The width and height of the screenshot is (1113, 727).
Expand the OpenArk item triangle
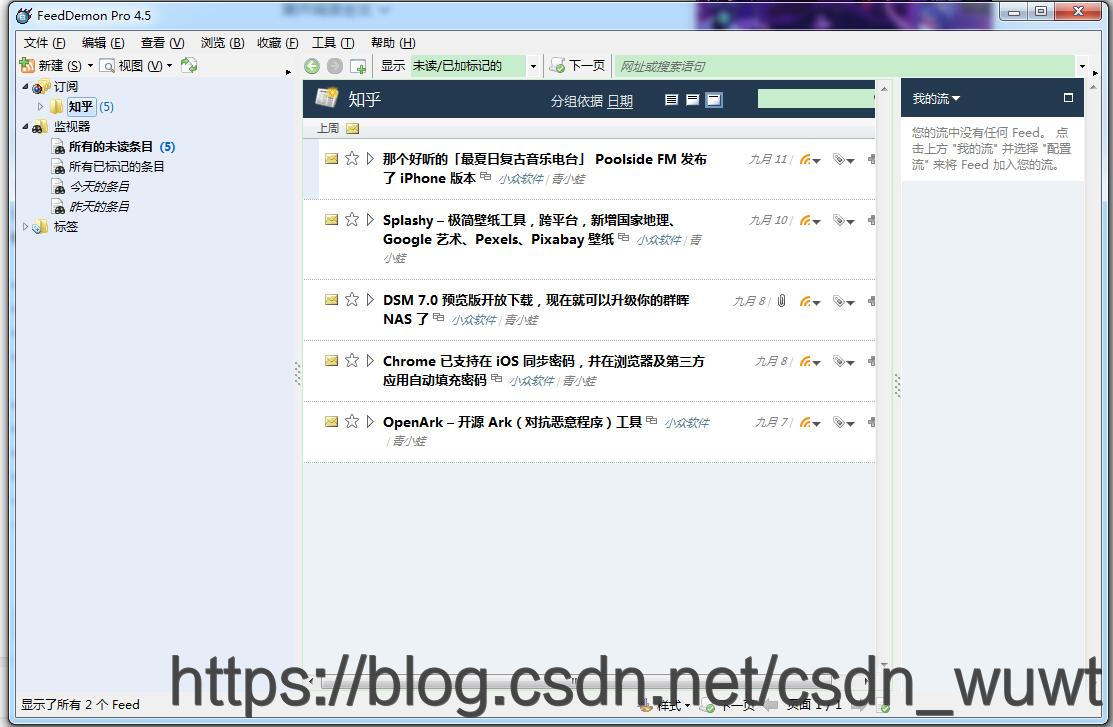(x=370, y=422)
